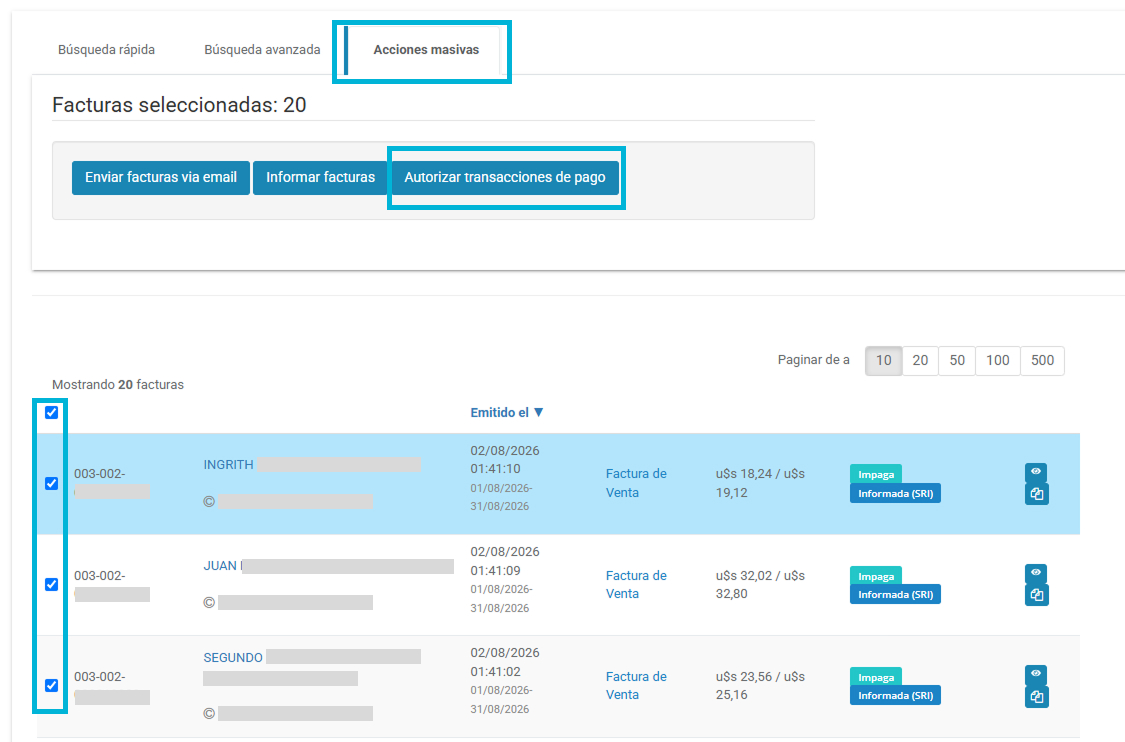This screenshot has height=742, width=1125.
Task: View invoice for SEGUNDO via eye icon
Action: [x=1035, y=674]
